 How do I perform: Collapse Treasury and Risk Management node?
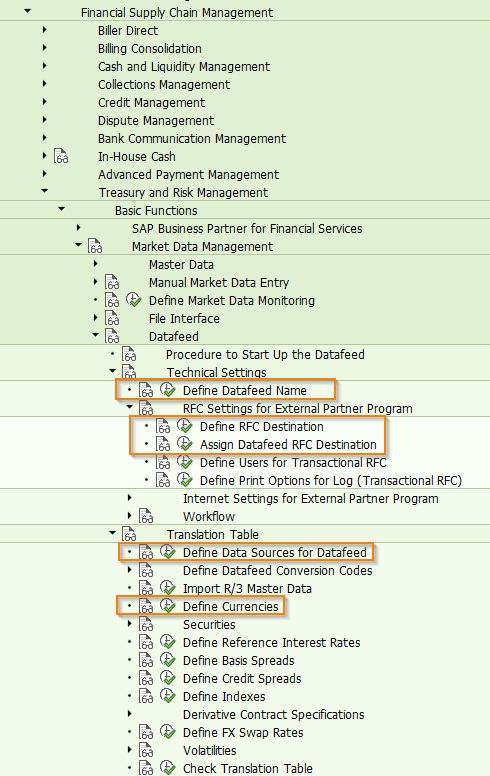(45, 191)
